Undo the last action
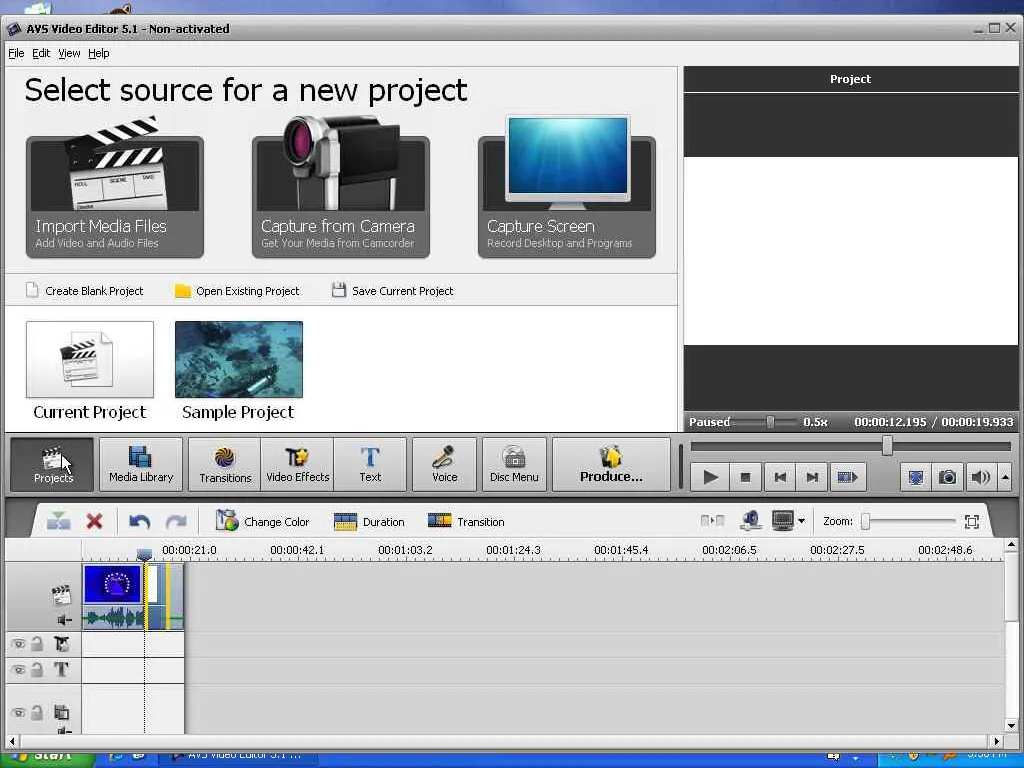 coord(140,521)
